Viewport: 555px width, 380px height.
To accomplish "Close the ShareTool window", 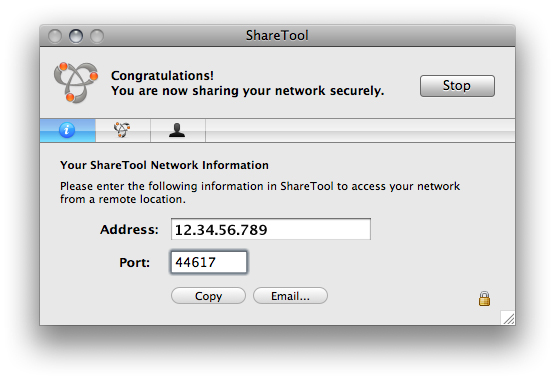I will tap(55, 36).
